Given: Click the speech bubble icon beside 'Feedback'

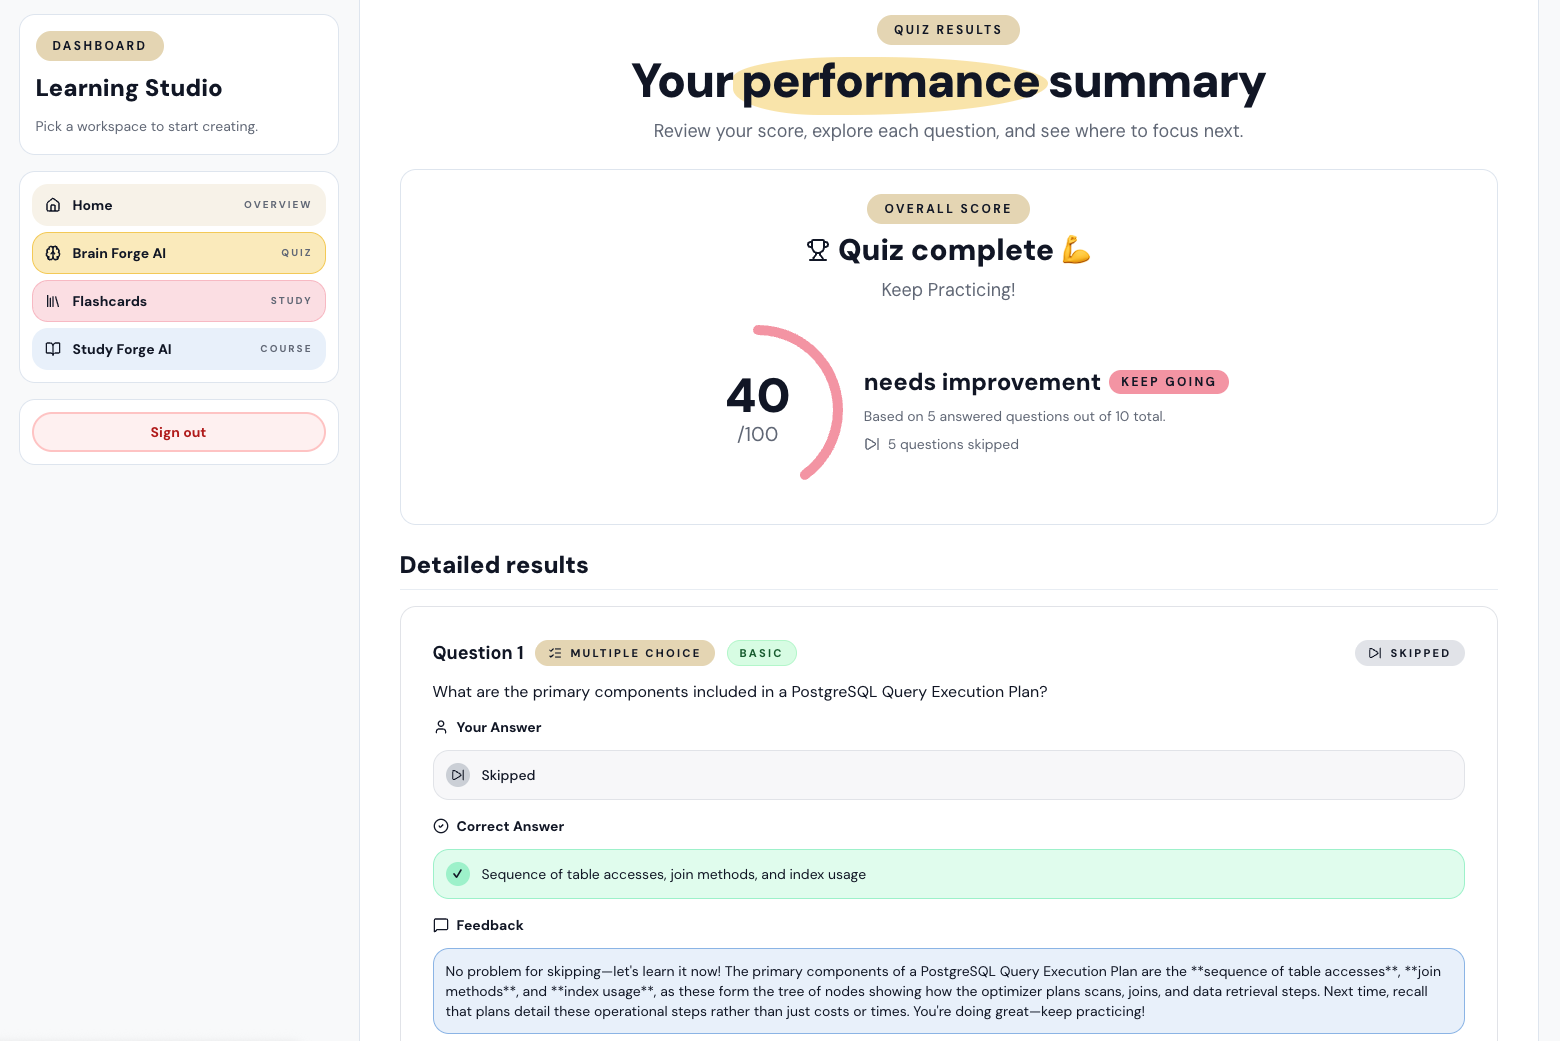Looking at the screenshot, I should pyautogui.click(x=441, y=925).
